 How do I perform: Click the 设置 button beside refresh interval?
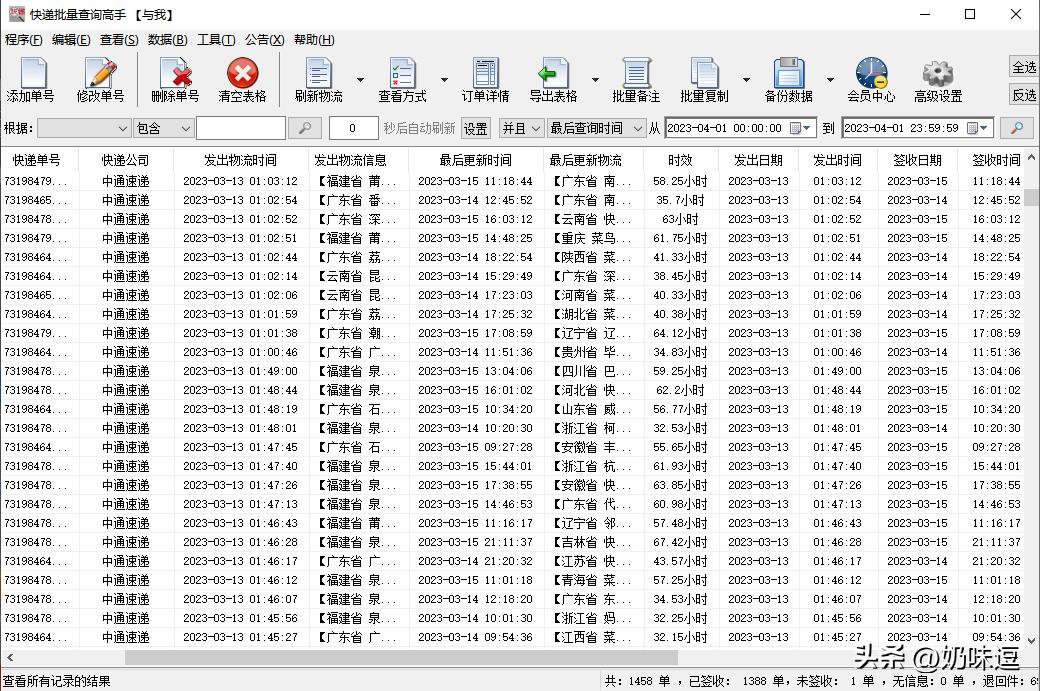475,128
